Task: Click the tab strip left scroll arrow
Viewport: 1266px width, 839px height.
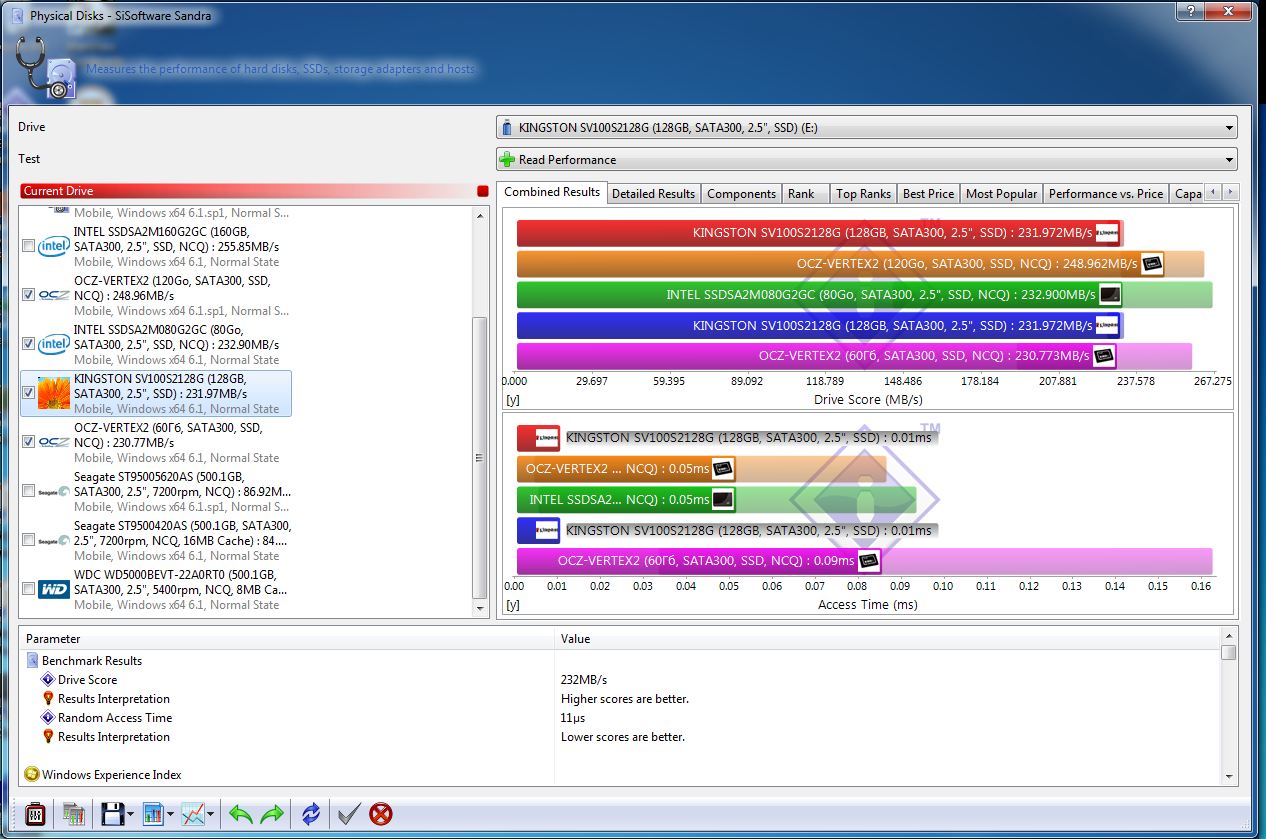Action: (x=1214, y=192)
